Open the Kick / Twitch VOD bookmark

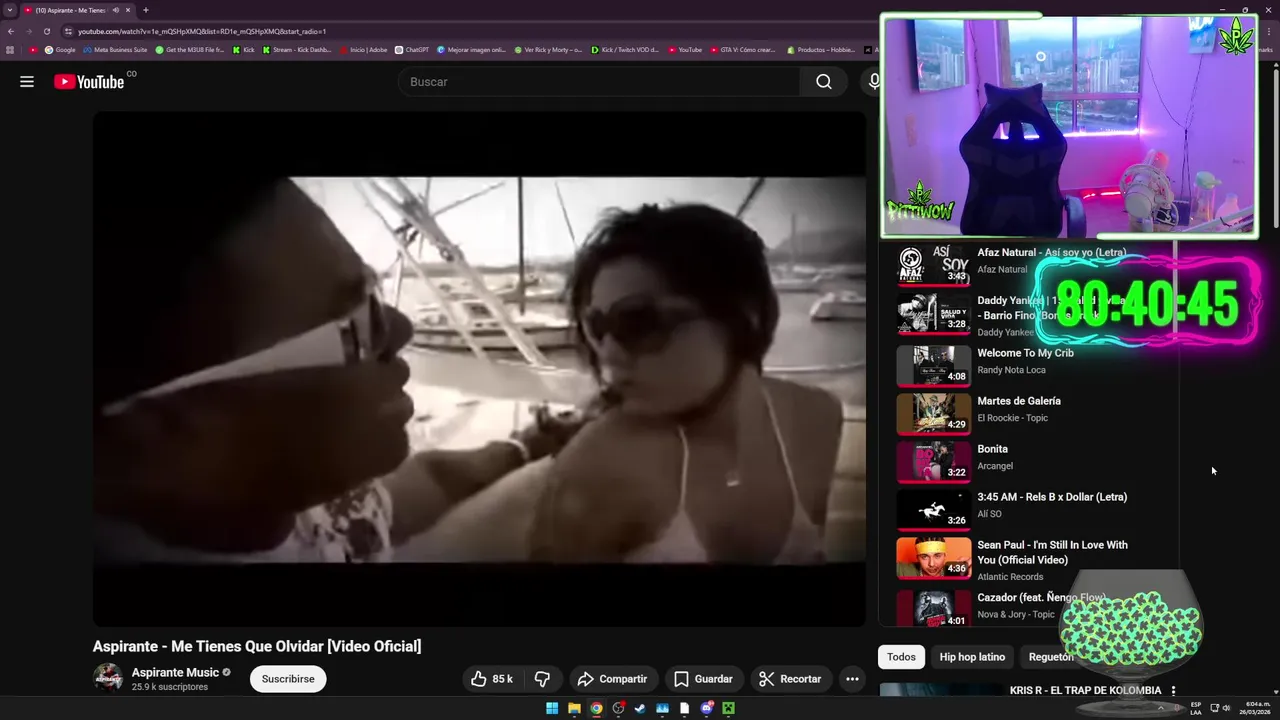pos(625,50)
